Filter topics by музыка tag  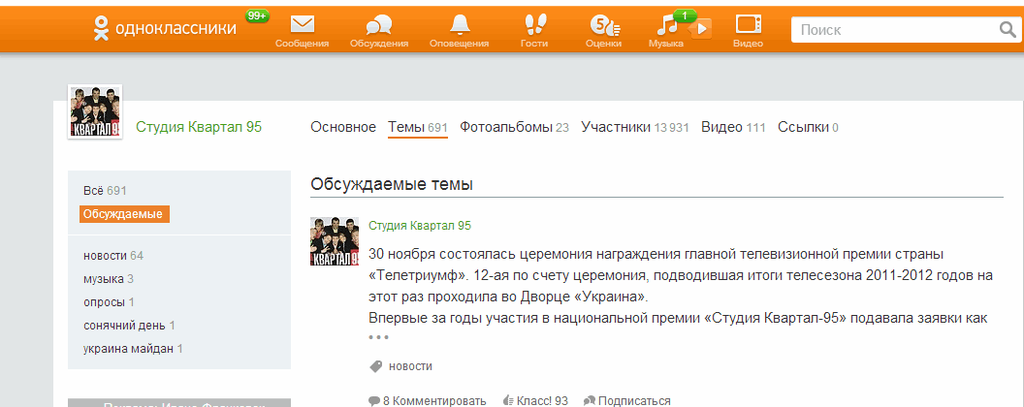tap(108, 279)
